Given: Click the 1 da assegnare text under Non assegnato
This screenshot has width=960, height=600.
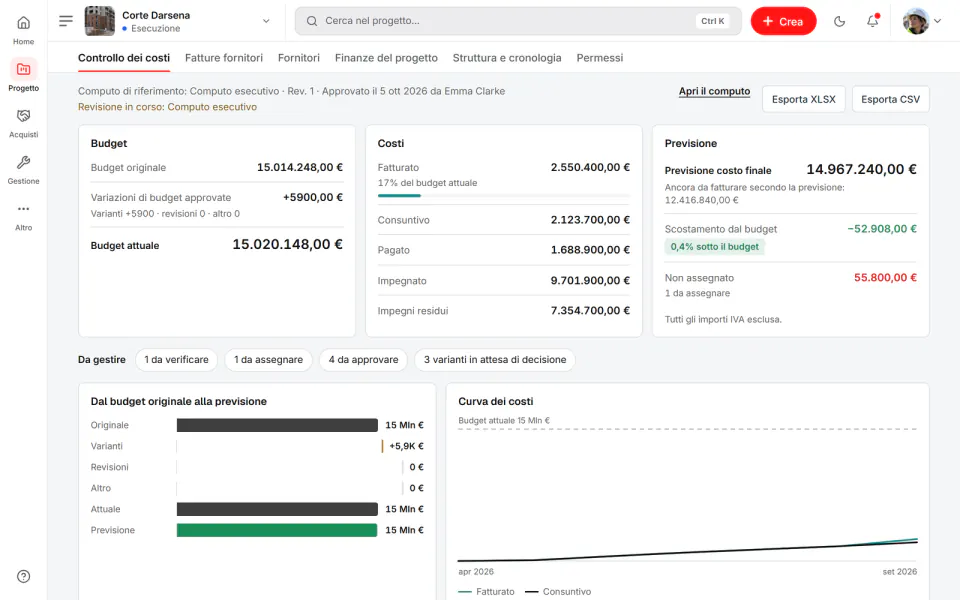Looking at the screenshot, I should (697, 293).
